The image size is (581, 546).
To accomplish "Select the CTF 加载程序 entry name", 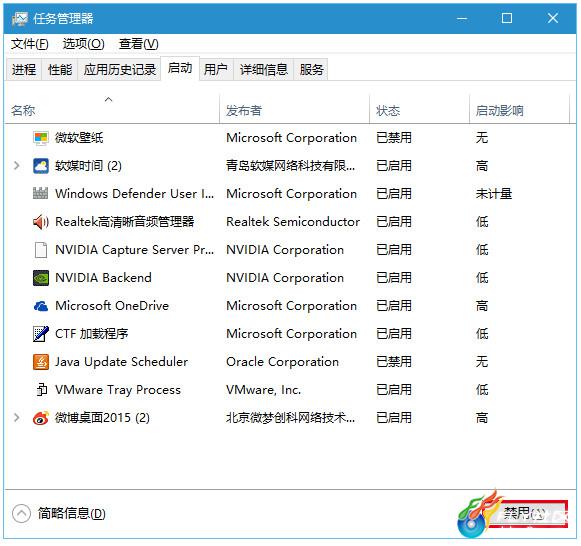I will 92,334.
